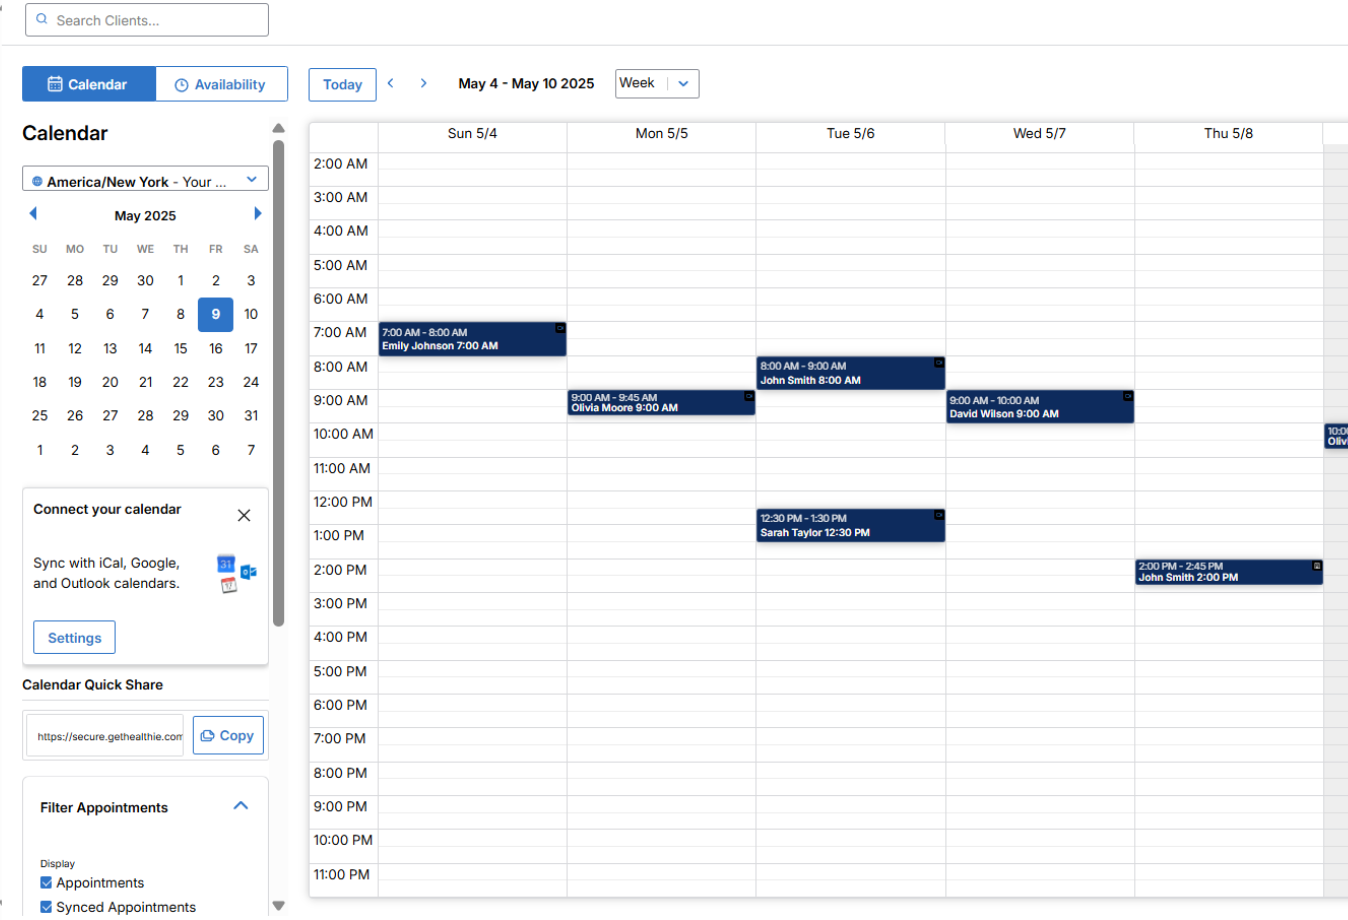Go to previous week using left chevron

click(x=391, y=84)
